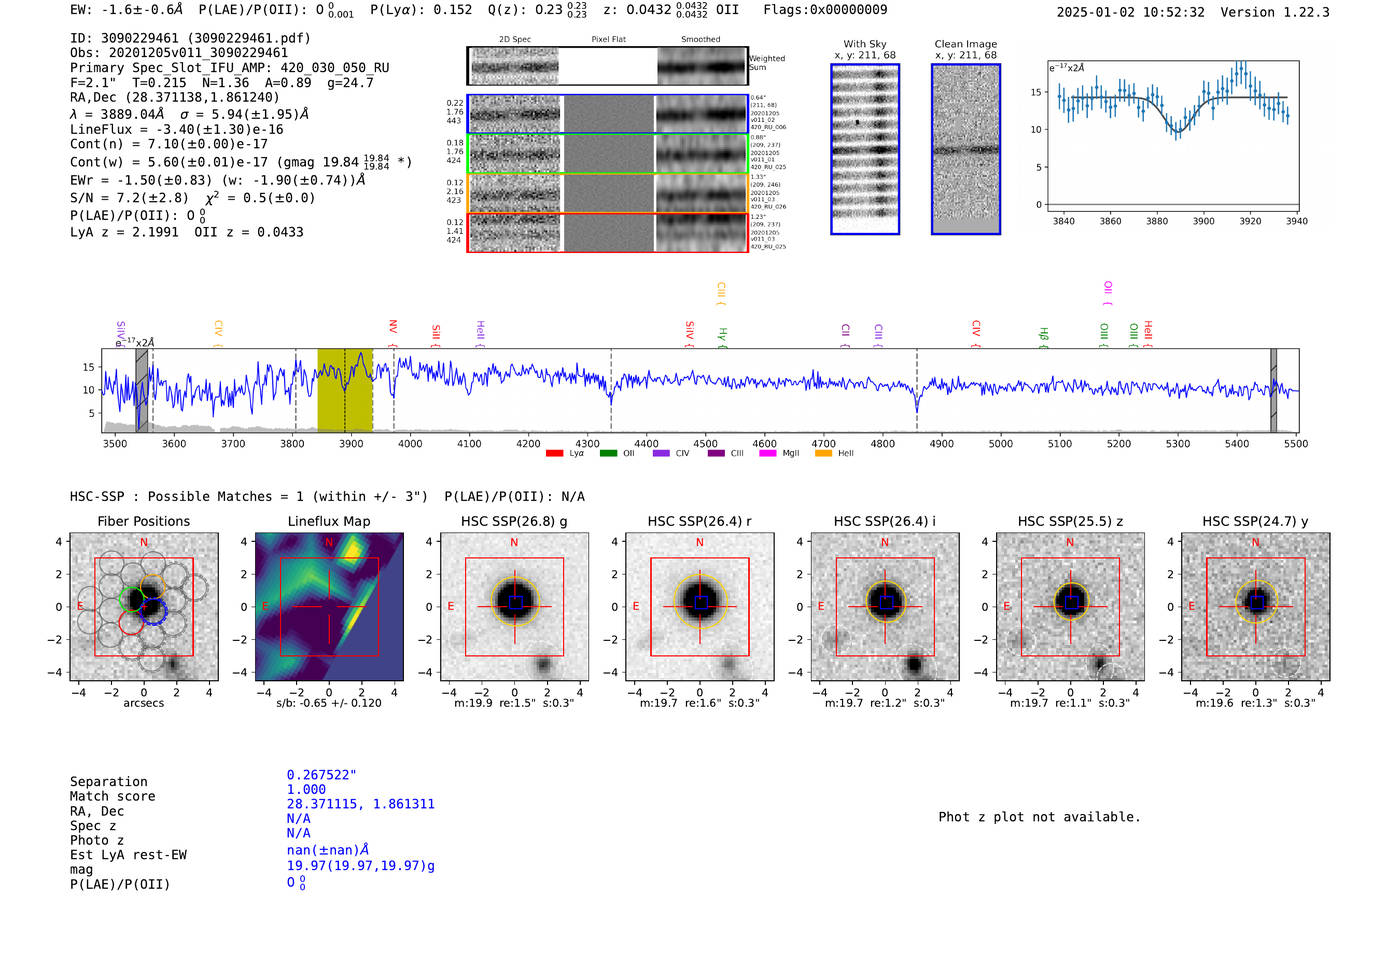Select the red-outlined fiber spectrum row
1400x953 pixels.
pyautogui.click(x=608, y=232)
